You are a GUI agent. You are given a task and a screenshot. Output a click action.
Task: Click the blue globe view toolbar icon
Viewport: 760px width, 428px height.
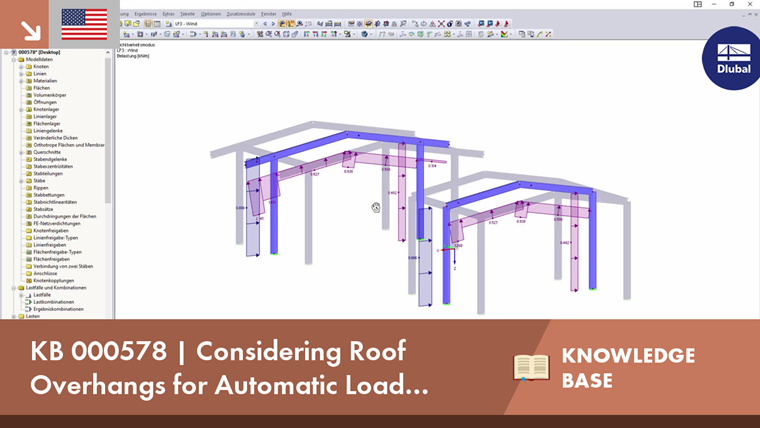point(364,34)
